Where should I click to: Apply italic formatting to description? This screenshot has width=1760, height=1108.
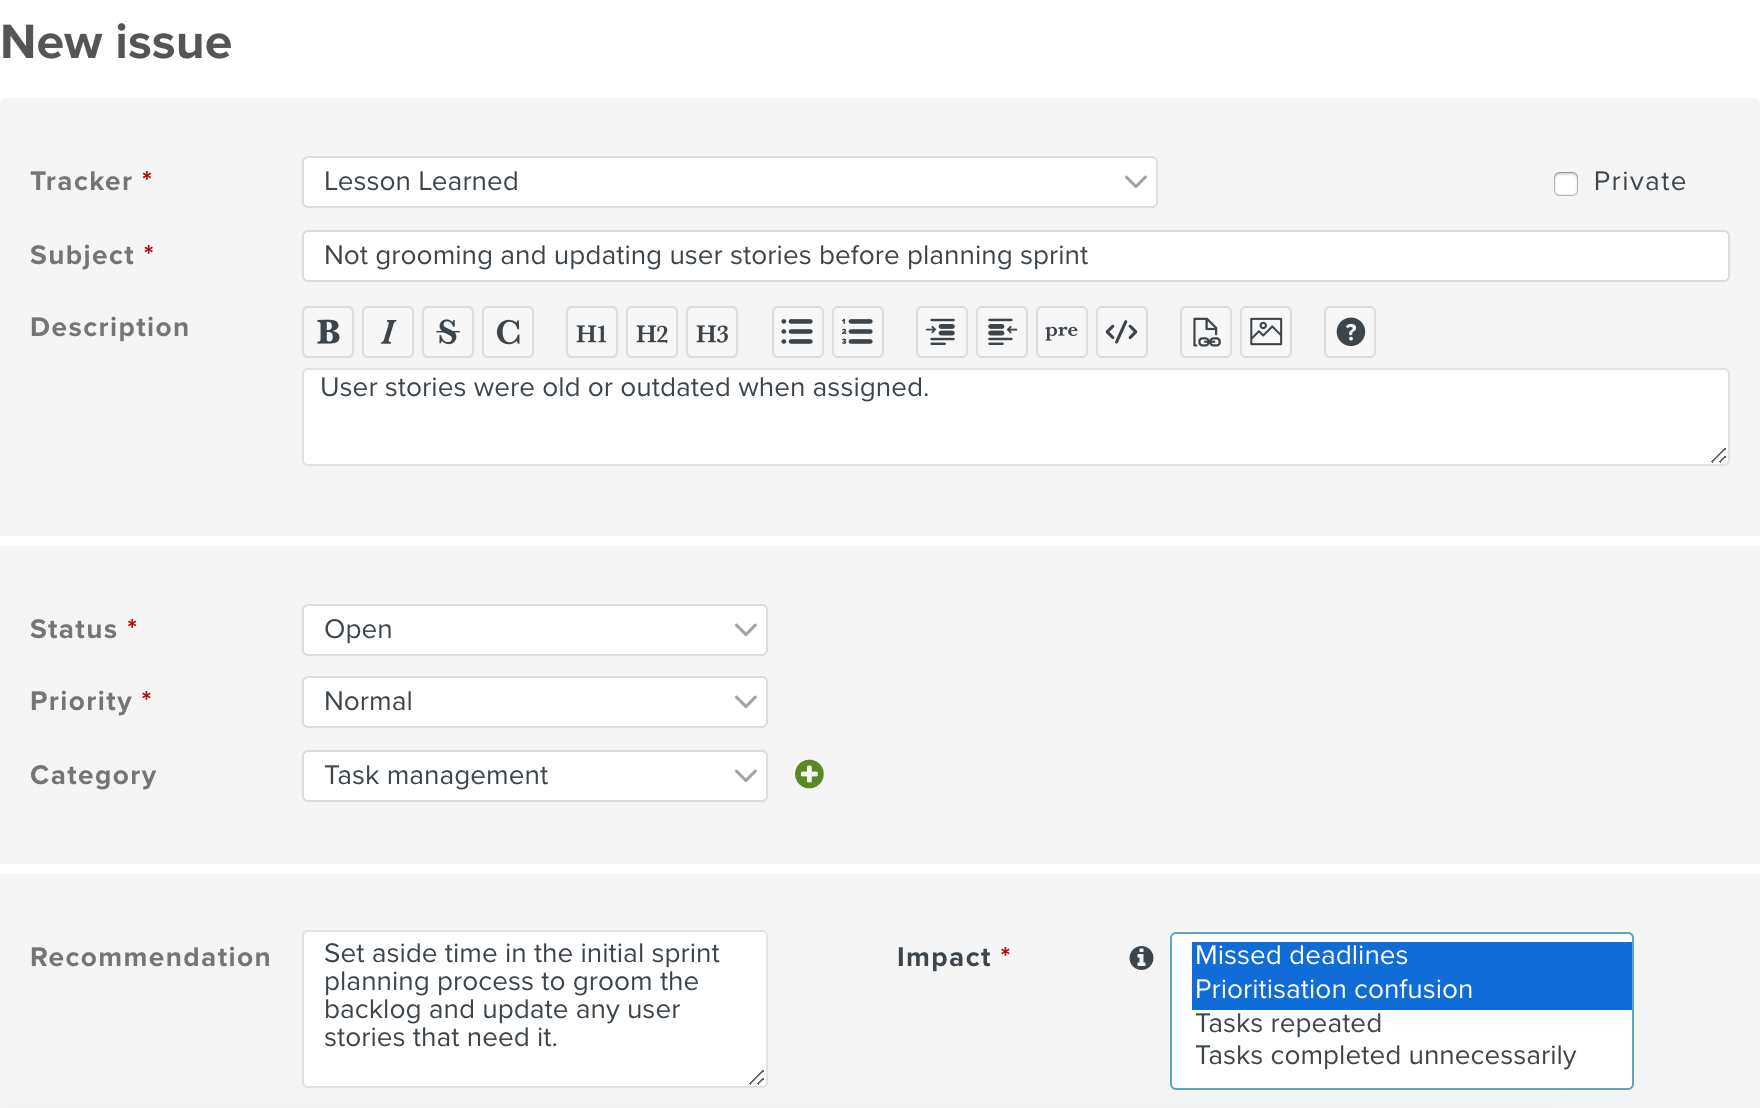(388, 332)
